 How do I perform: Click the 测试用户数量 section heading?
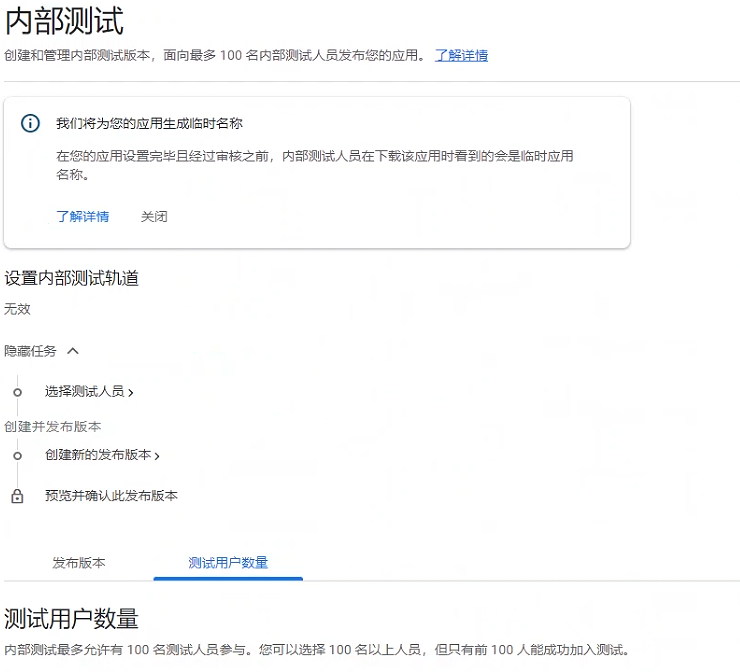click(x=71, y=619)
